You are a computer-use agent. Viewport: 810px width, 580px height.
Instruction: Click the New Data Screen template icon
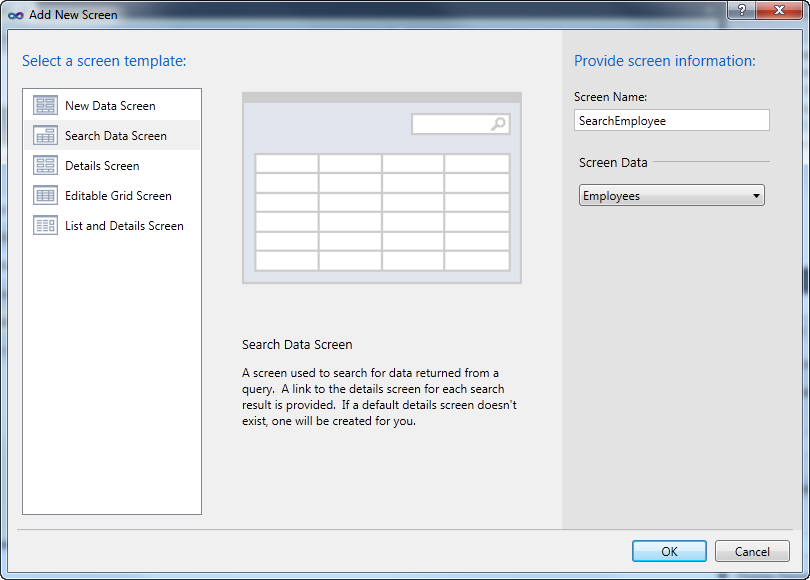click(45, 105)
